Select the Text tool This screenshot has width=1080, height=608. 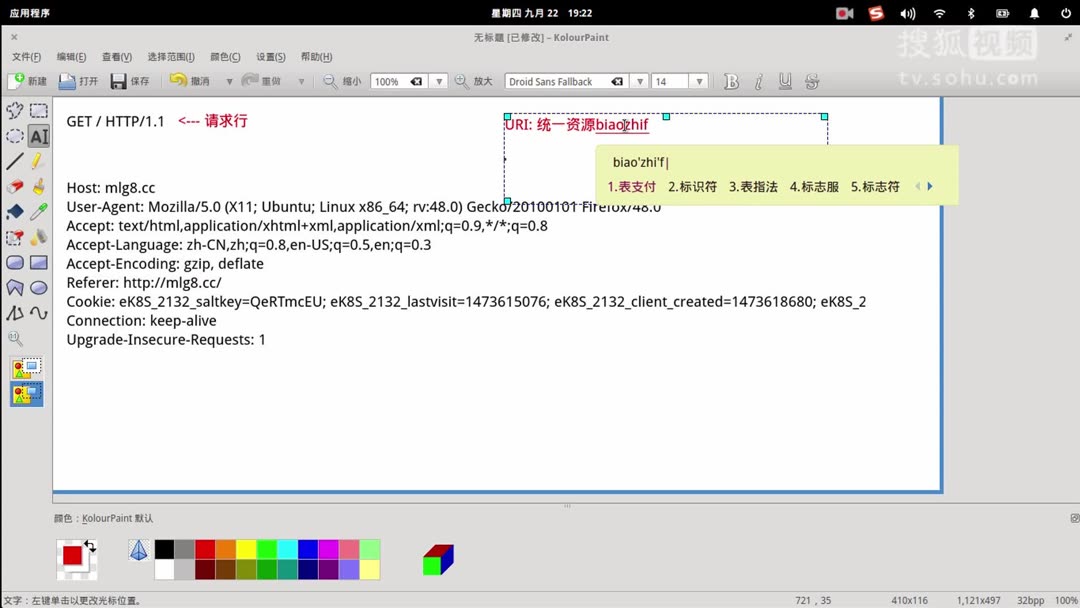click(38, 136)
